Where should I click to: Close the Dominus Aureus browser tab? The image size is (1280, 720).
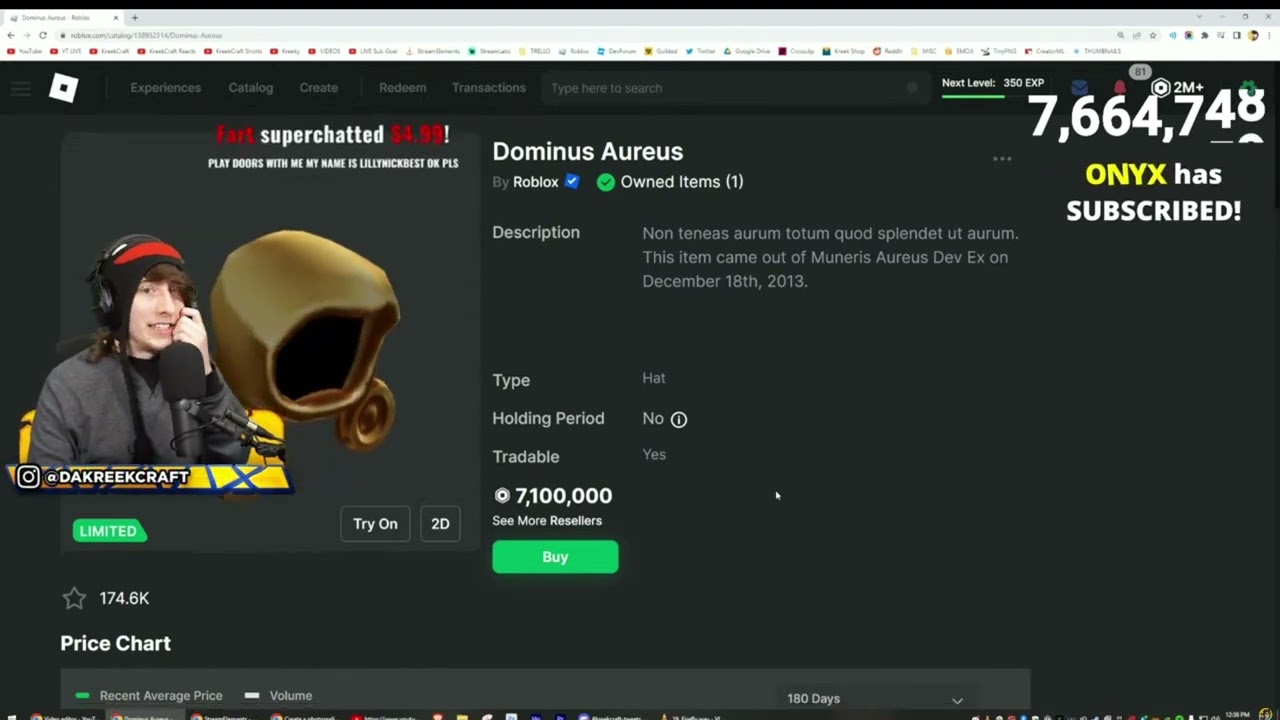pos(116,17)
